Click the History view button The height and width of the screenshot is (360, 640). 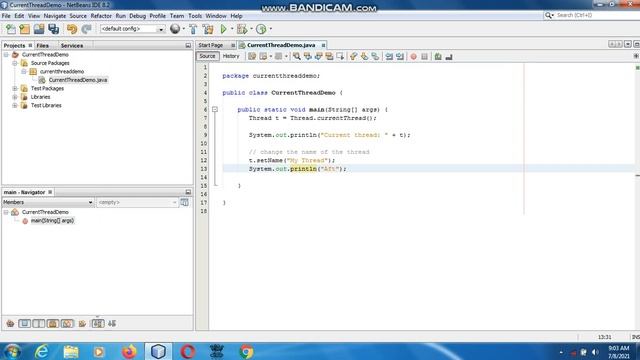[231, 56]
